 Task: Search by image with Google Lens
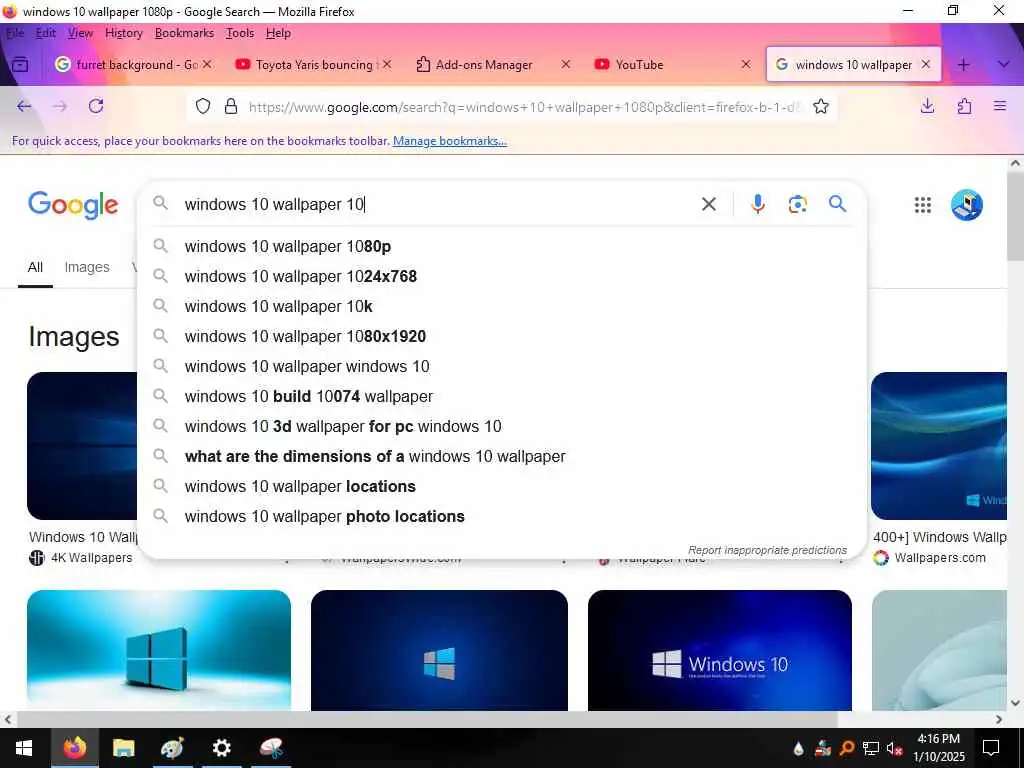pyautogui.click(x=797, y=204)
